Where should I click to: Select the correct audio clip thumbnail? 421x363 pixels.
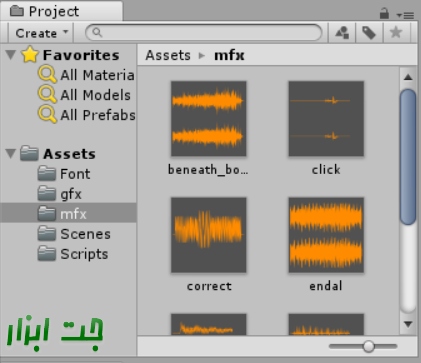209,235
